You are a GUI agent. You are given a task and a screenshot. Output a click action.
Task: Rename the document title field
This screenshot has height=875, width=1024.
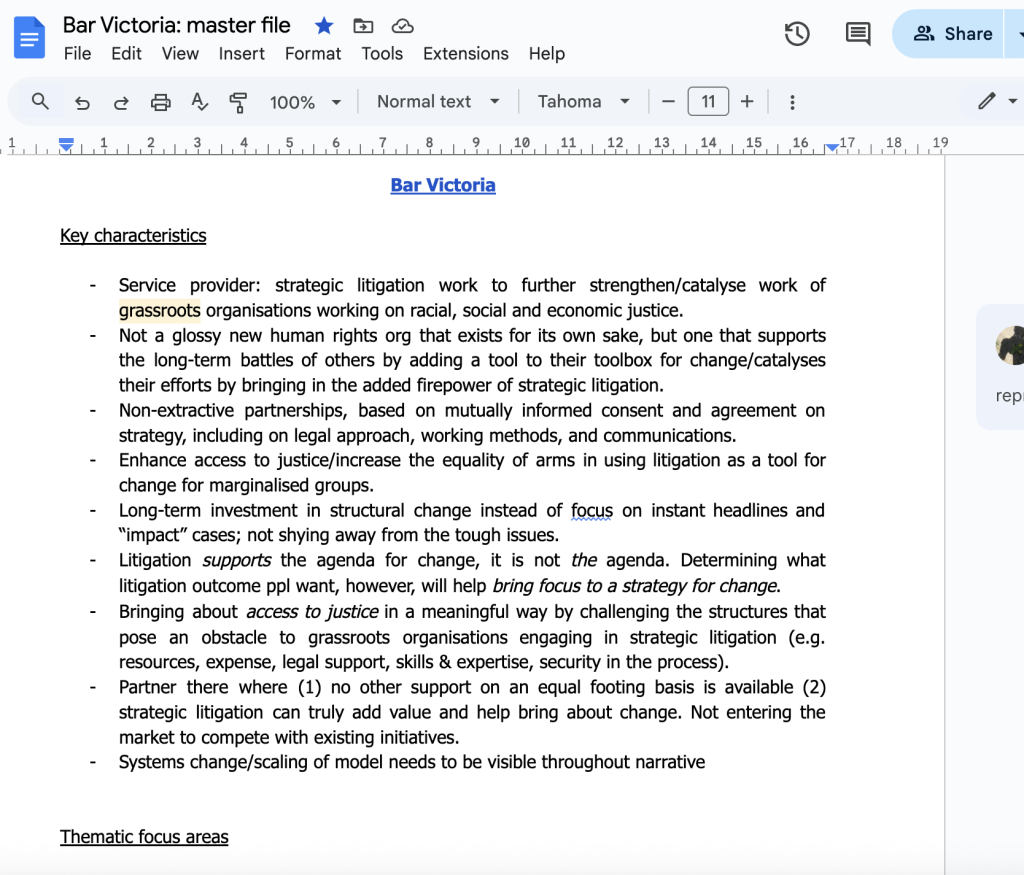pyautogui.click(x=176, y=25)
